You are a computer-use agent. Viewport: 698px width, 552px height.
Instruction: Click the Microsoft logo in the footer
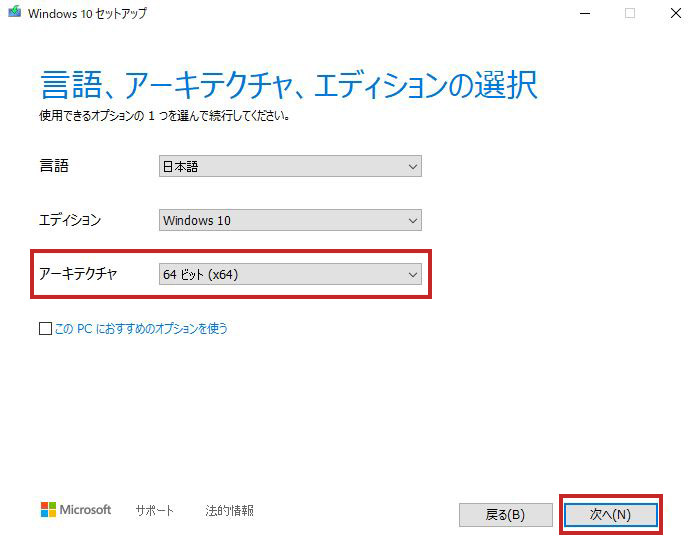76,510
